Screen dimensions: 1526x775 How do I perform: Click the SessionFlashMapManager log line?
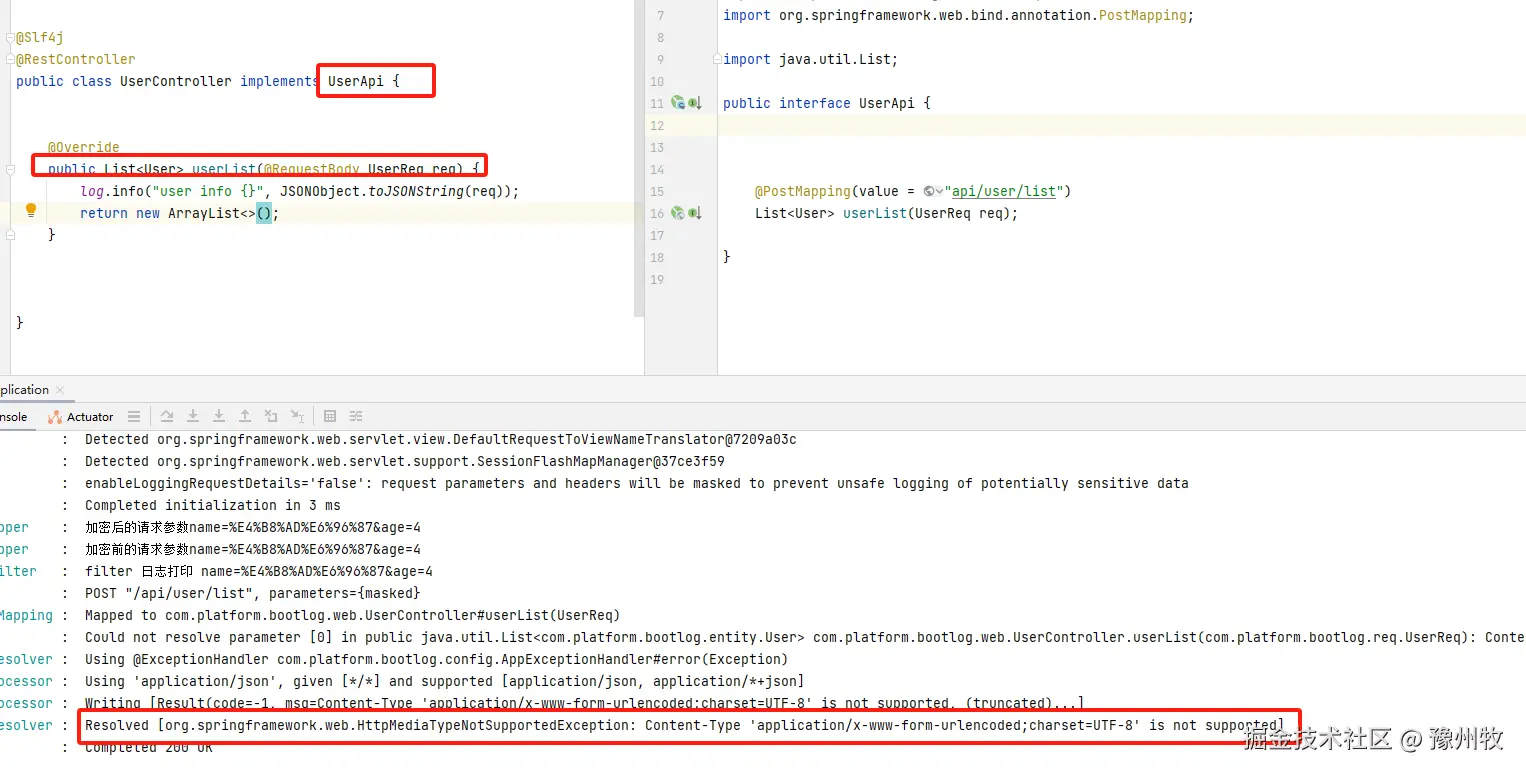(405, 461)
